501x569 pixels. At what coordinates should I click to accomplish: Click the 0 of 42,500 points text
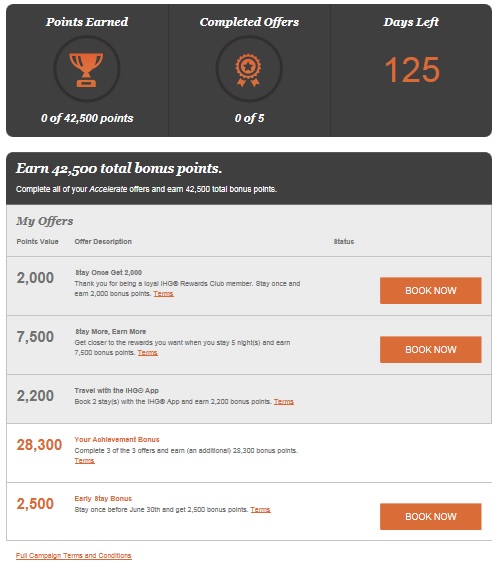[x=87, y=118]
